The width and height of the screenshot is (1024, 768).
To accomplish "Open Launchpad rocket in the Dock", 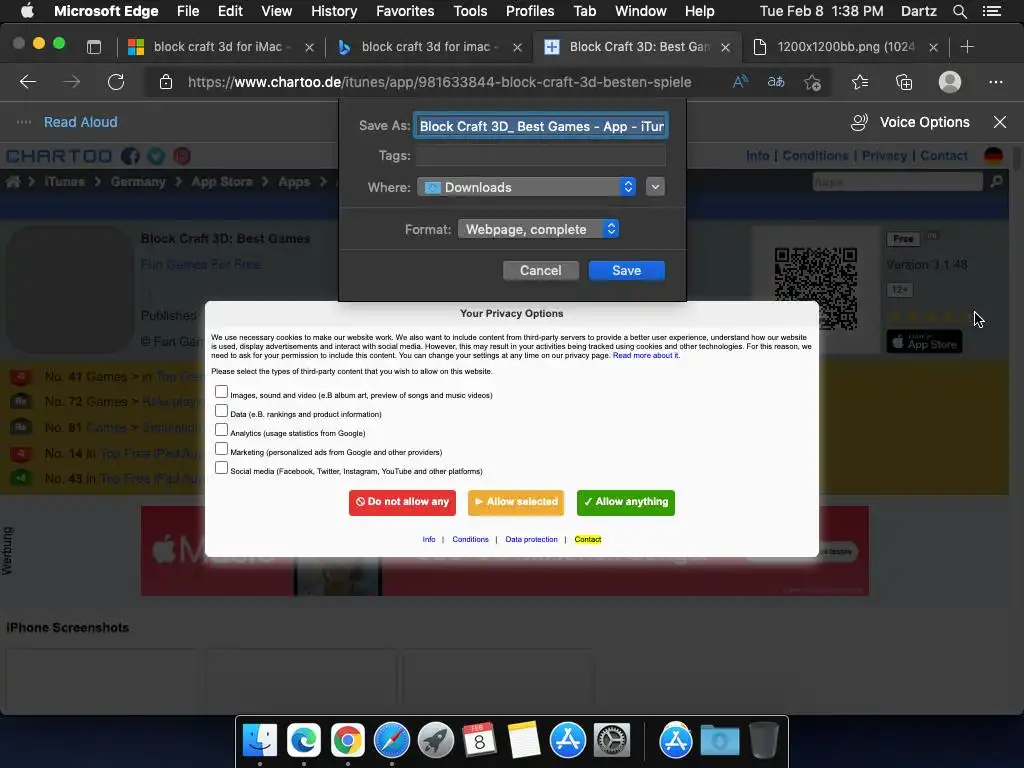I will tap(436, 740).
